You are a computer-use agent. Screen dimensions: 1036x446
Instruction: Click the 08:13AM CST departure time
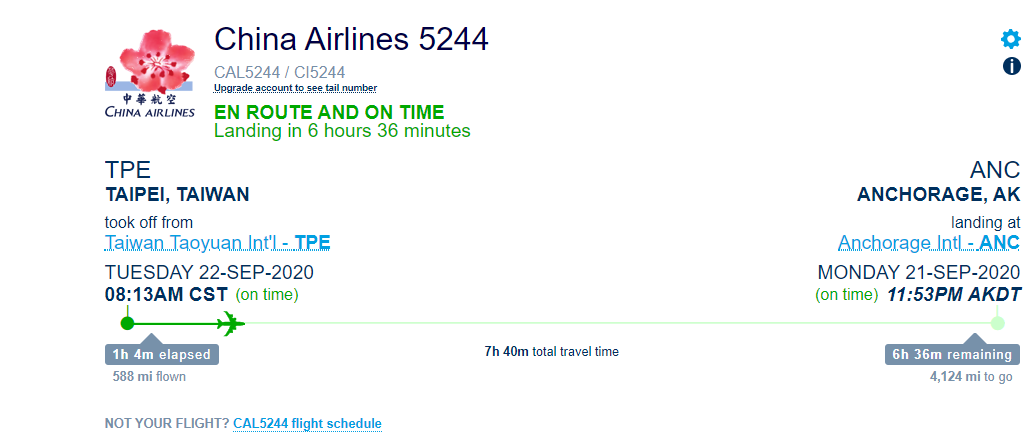coord(166,295)
